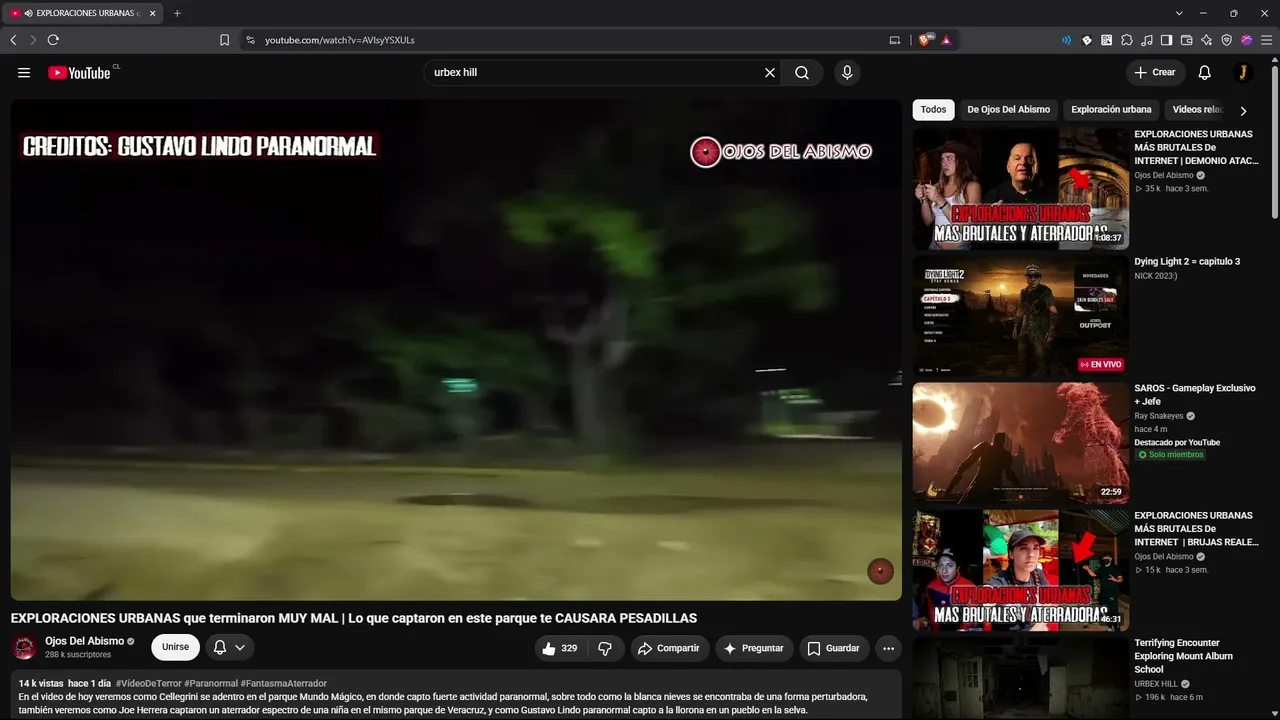Reload the current page
The height and width of the screenshot is (720, 1280).
[x=53, y=40]
